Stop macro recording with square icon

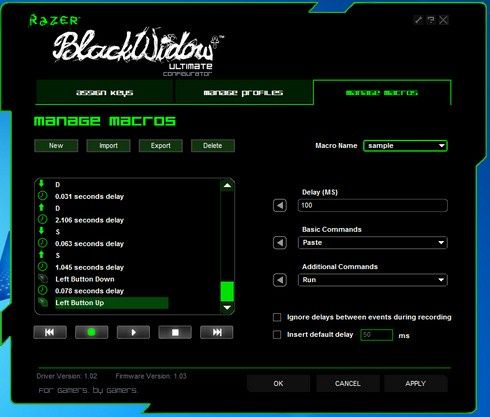point(175,332)
